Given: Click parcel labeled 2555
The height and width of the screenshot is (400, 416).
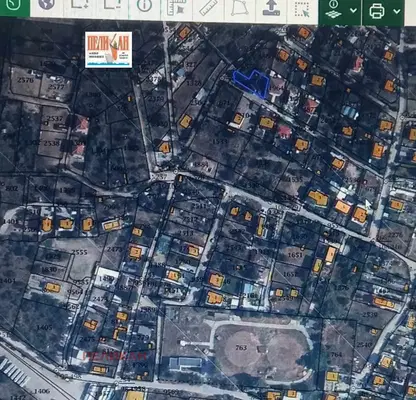Looking at the screenshot, I should click(x=80, y=252).
